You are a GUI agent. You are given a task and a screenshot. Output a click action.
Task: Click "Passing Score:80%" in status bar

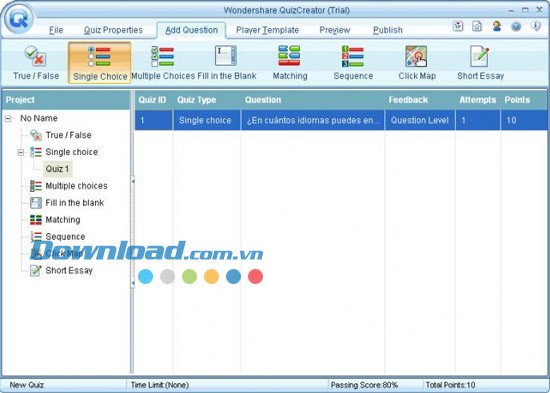point(364,385)
